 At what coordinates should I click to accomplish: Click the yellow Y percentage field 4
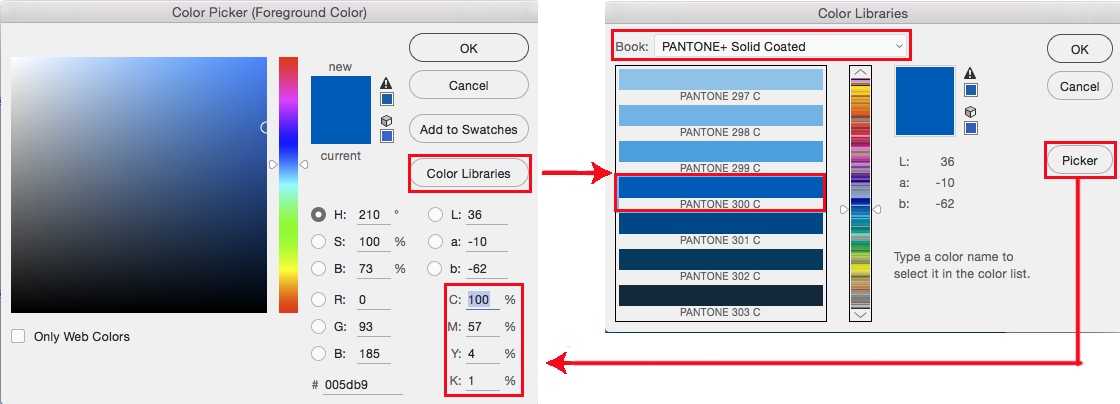[482, 354]
